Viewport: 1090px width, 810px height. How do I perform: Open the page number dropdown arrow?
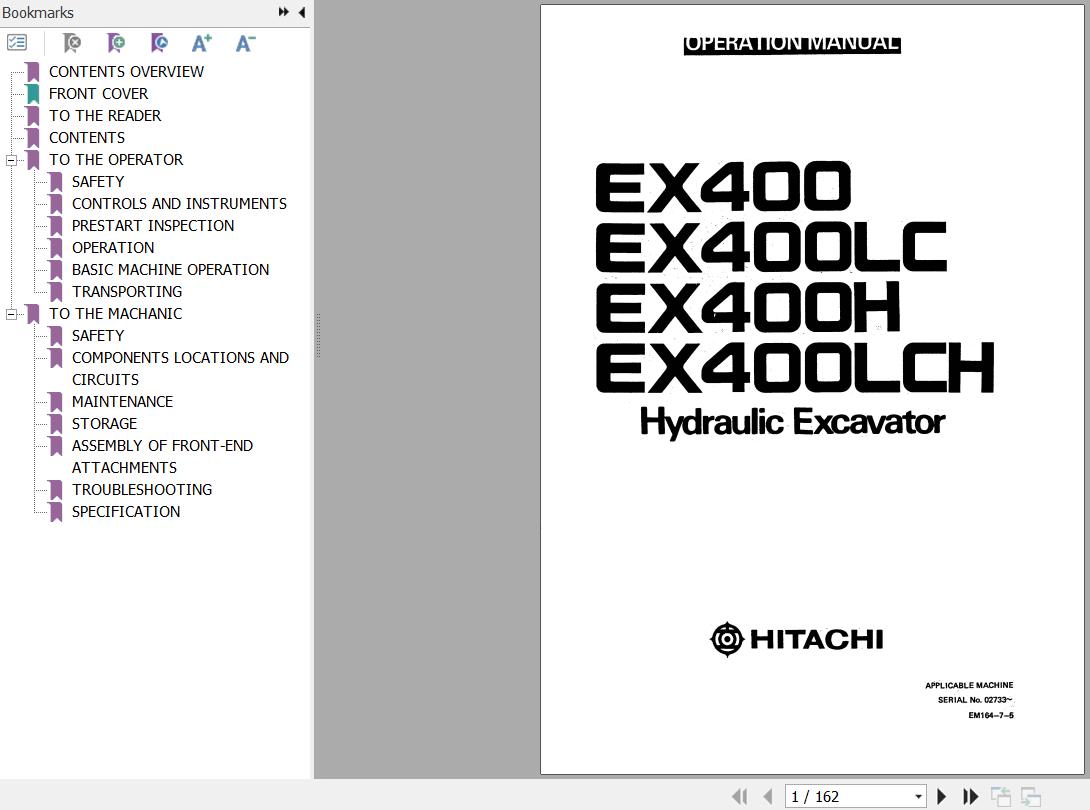(x=918, y=797)
